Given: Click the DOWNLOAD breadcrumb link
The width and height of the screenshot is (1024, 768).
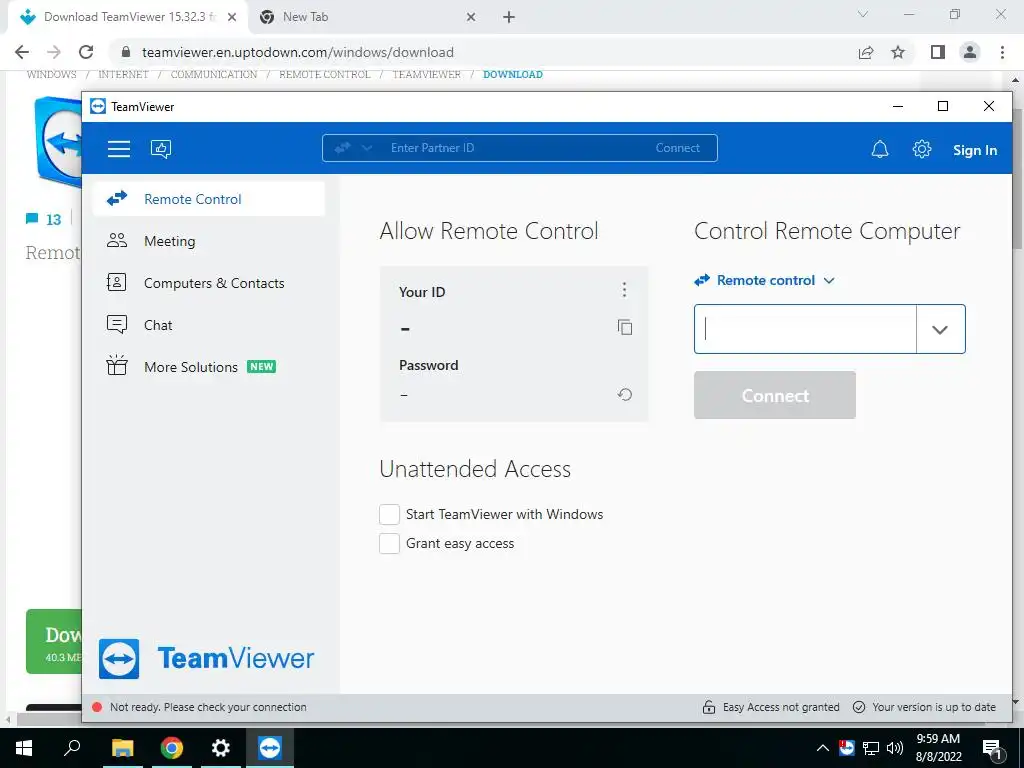Looking at the screenshot, I should coord(513,74).
